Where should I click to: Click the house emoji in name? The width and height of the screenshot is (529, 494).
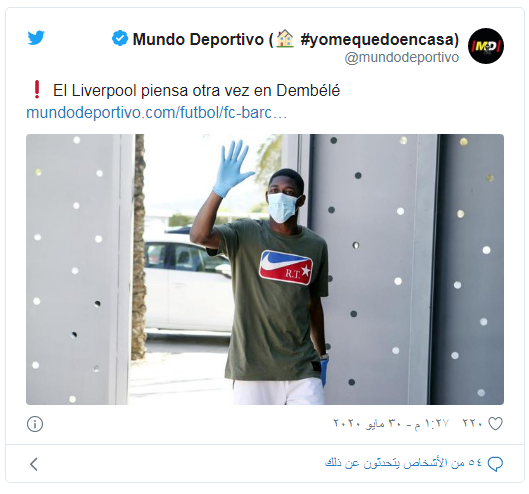click(x=285, y=38)
